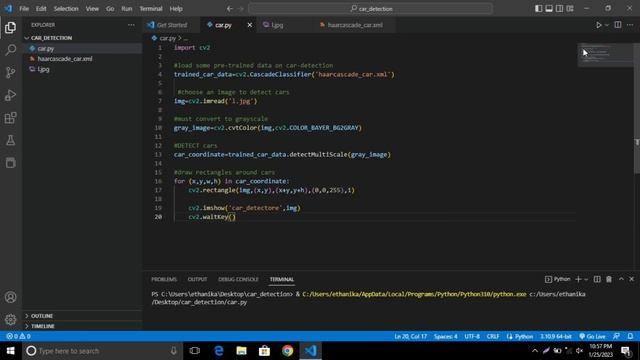Click Ln 20, Col 17 status entry
Screen dimensions: 640x360
pyautogui.click(x=410, y=336)
